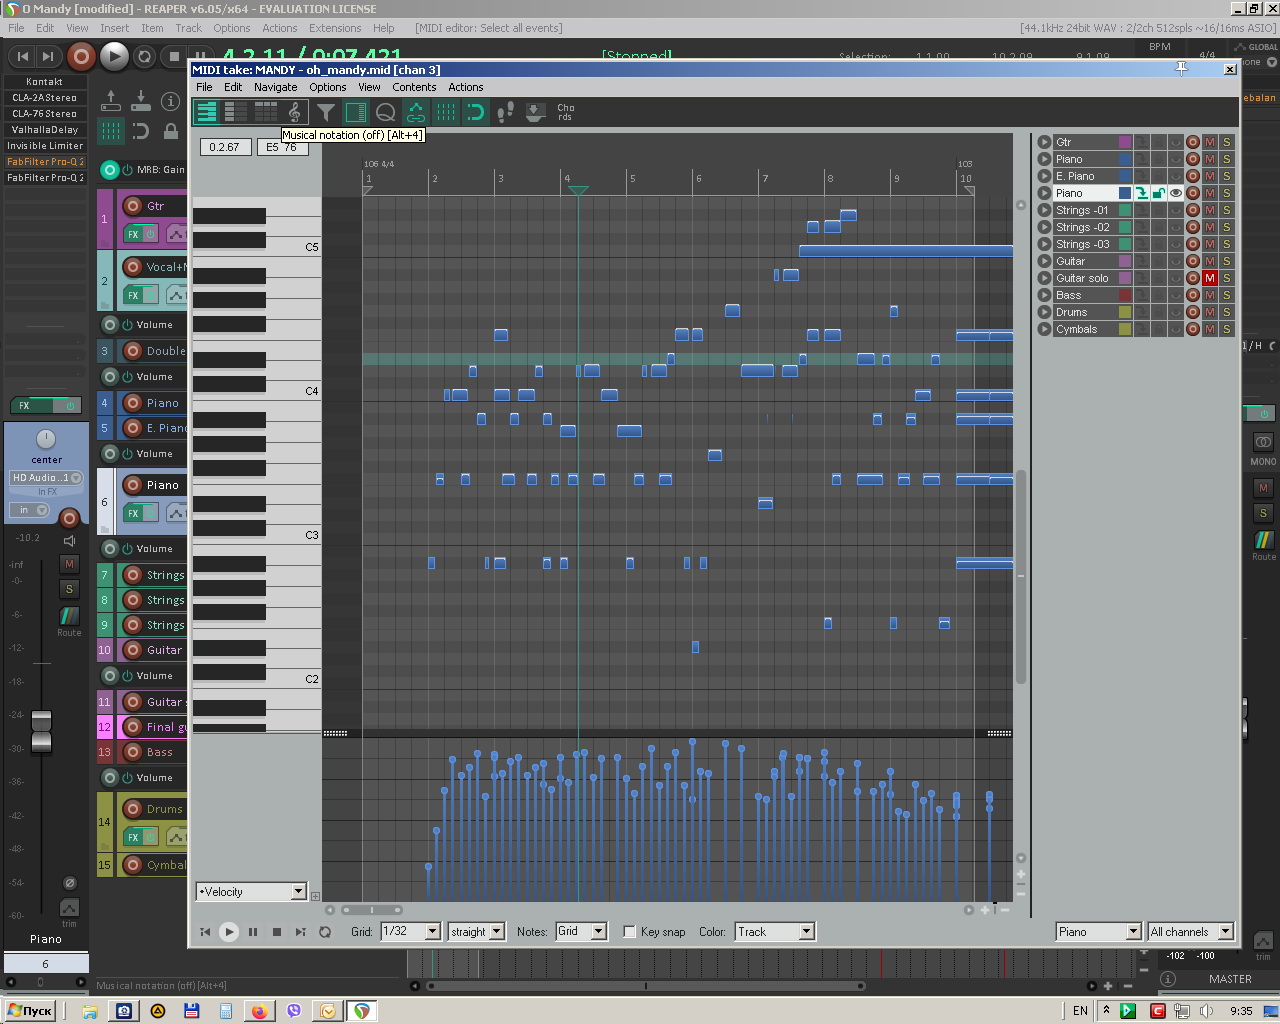Click the main transport Play button
This screenshot has height=1024, width=1280.
pos(114,57)
